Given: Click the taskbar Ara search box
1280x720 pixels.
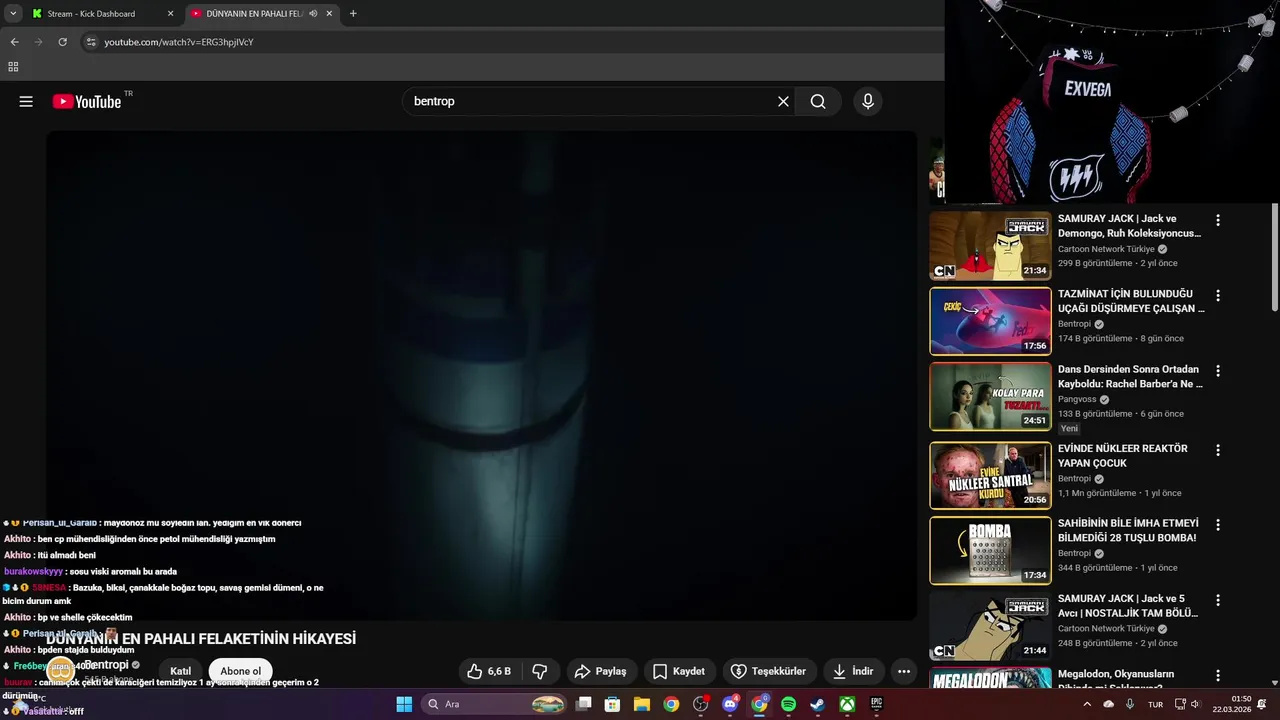Looking at the screenshot, I should pos(496,704).
